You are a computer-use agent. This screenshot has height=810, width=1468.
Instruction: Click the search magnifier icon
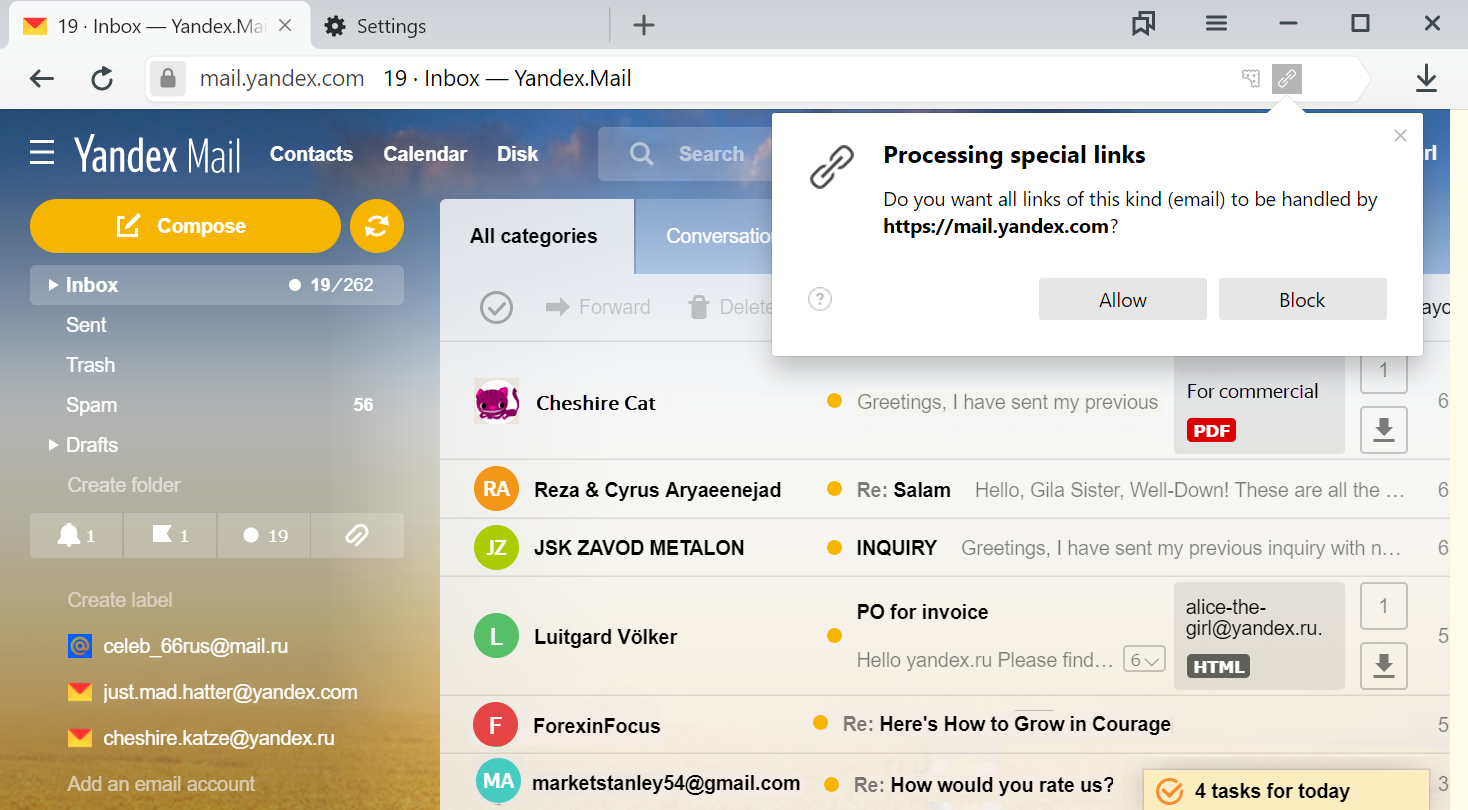642,154
